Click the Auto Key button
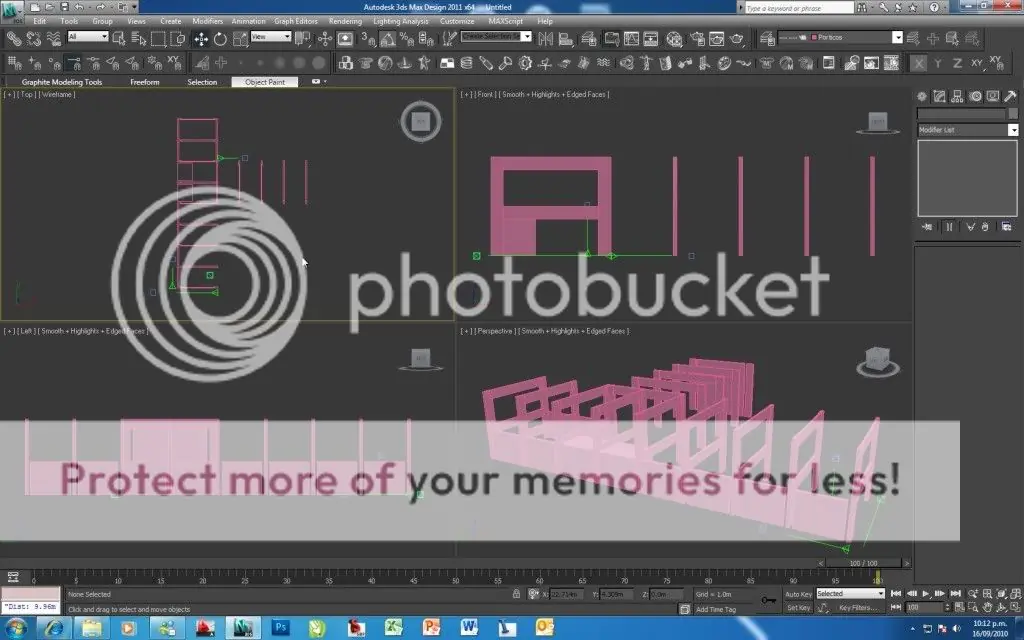 [798, 594]
